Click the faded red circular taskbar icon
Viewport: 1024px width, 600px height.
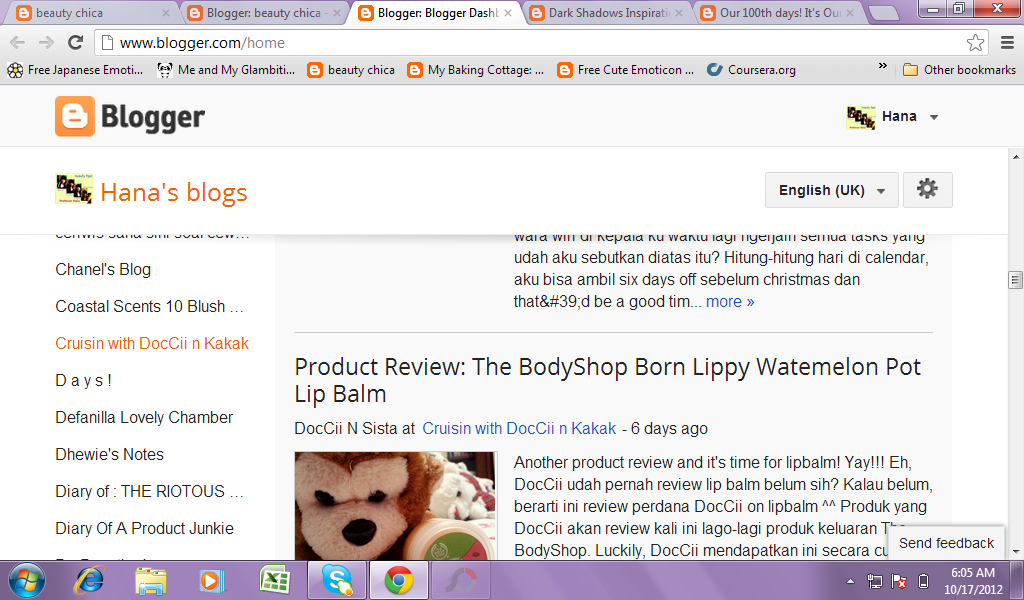coord(461,580)
